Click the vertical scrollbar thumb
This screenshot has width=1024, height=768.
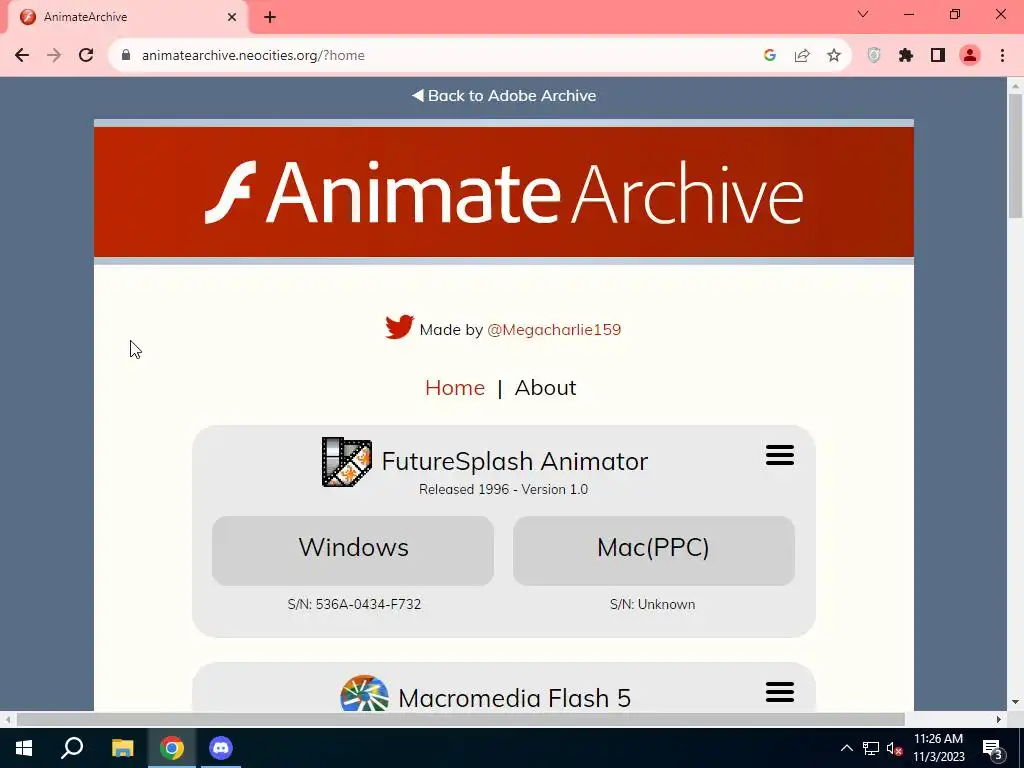pyautogui.click(x=1015, y=155)
